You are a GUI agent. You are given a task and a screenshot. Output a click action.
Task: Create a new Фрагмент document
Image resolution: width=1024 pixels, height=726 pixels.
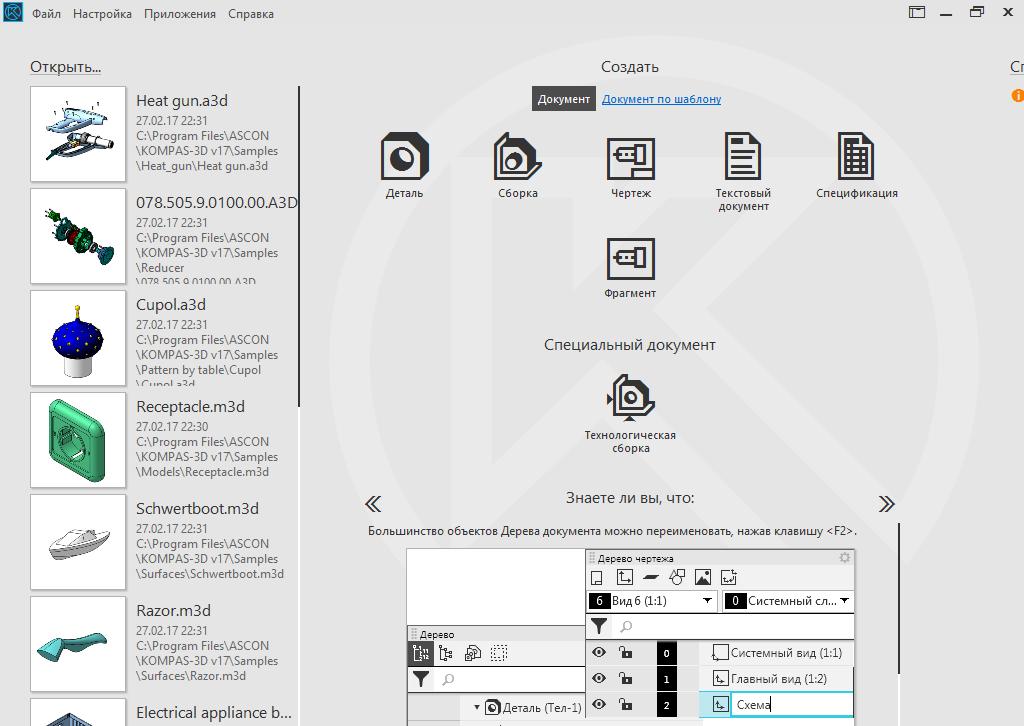[x=630, y=259]
